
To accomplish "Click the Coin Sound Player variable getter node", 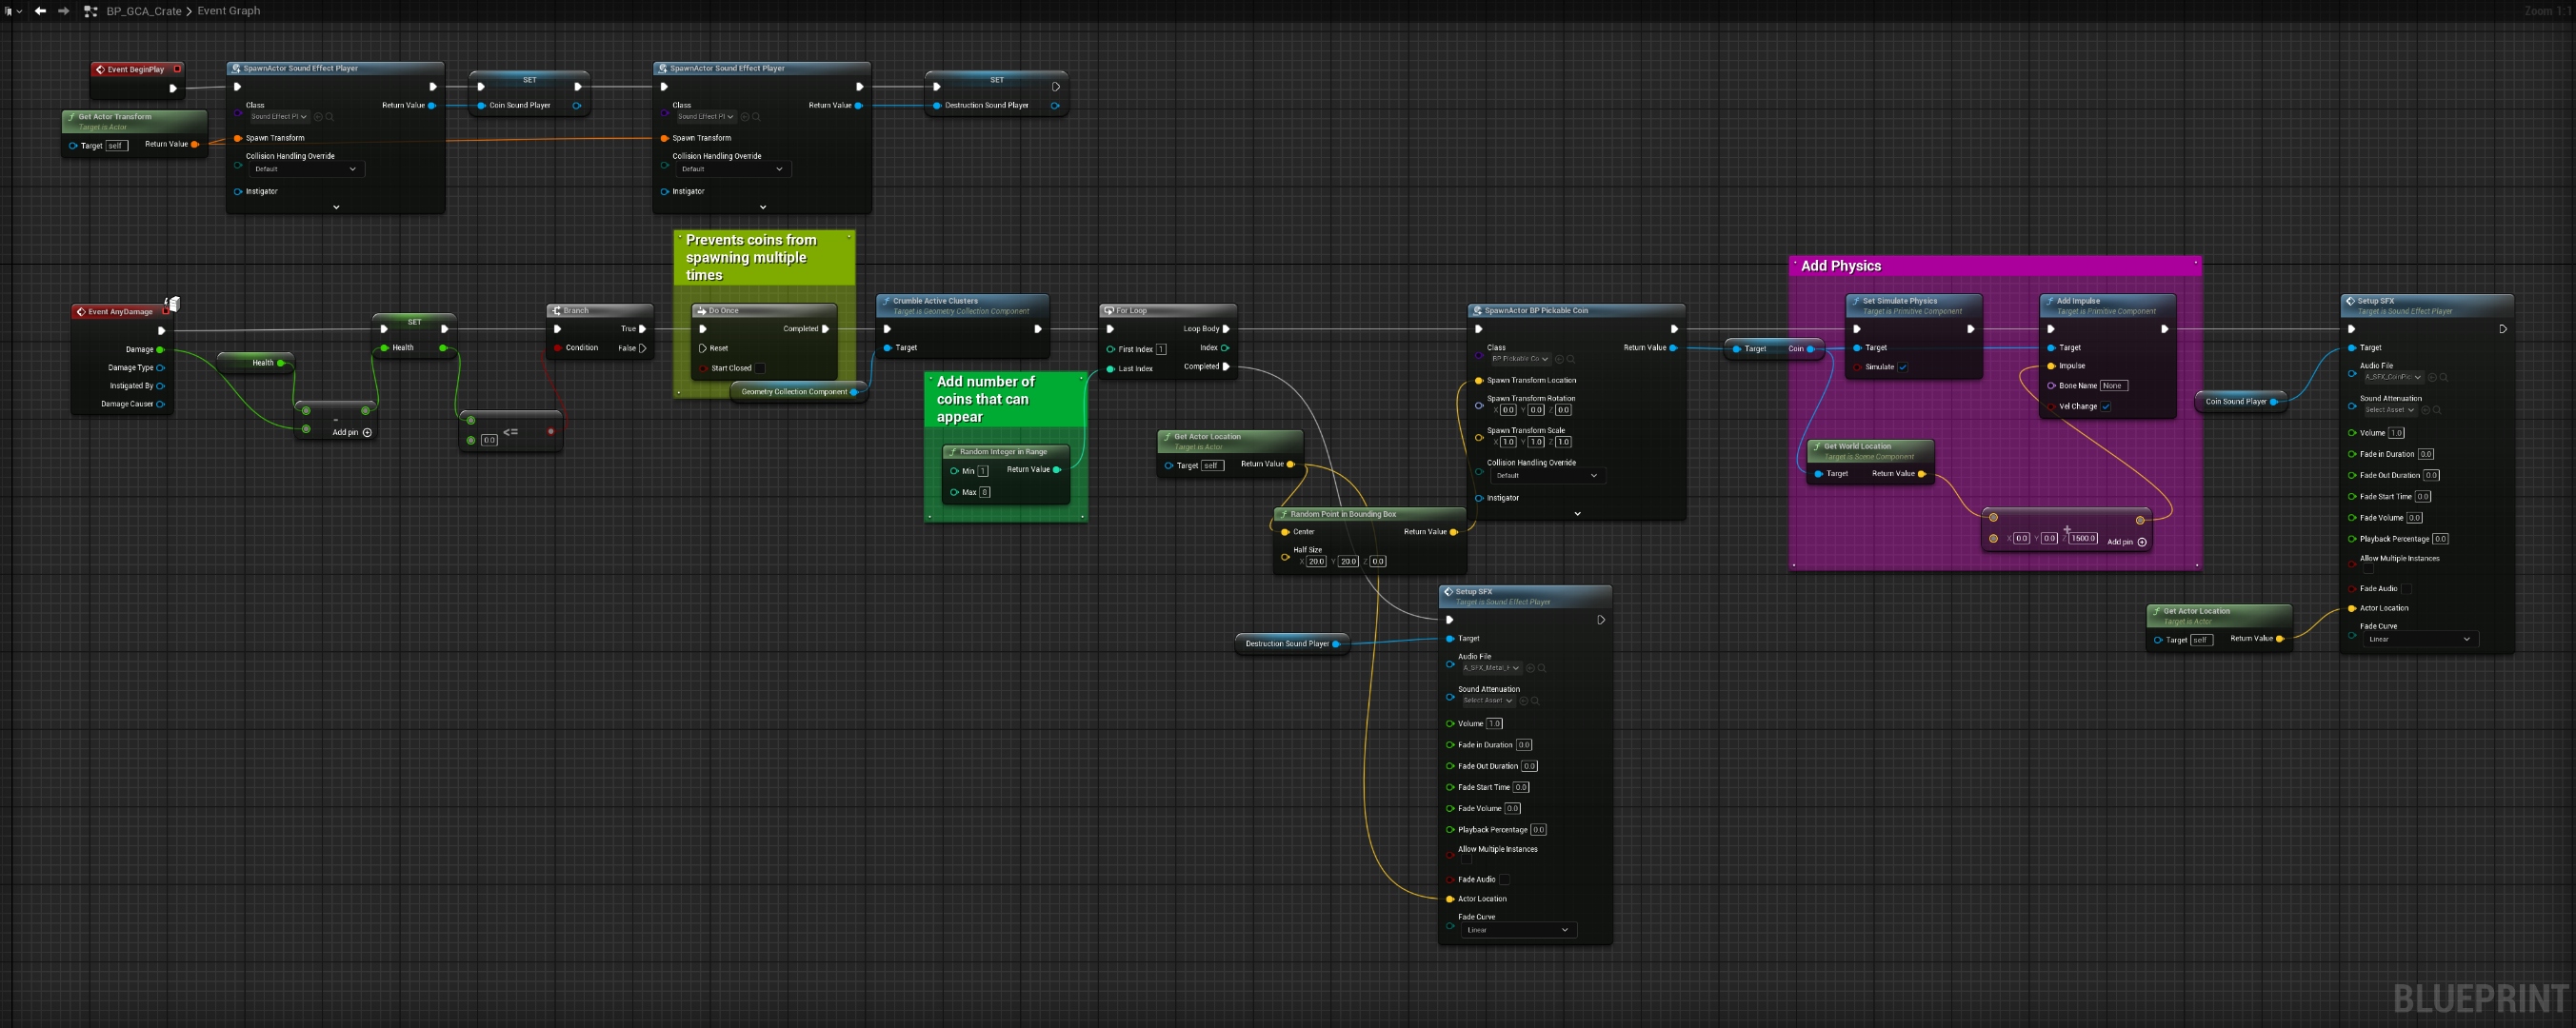I will click(x=2241, y=401).
